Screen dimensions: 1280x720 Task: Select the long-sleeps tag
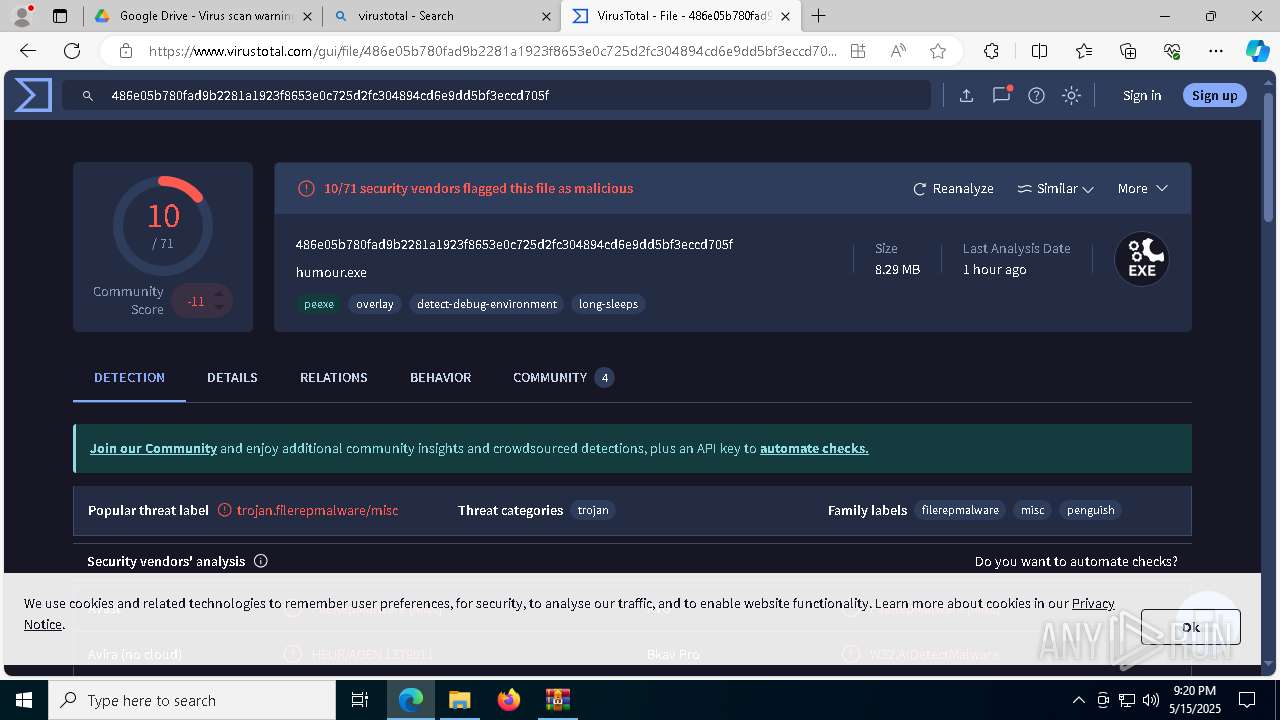(608, 304)
